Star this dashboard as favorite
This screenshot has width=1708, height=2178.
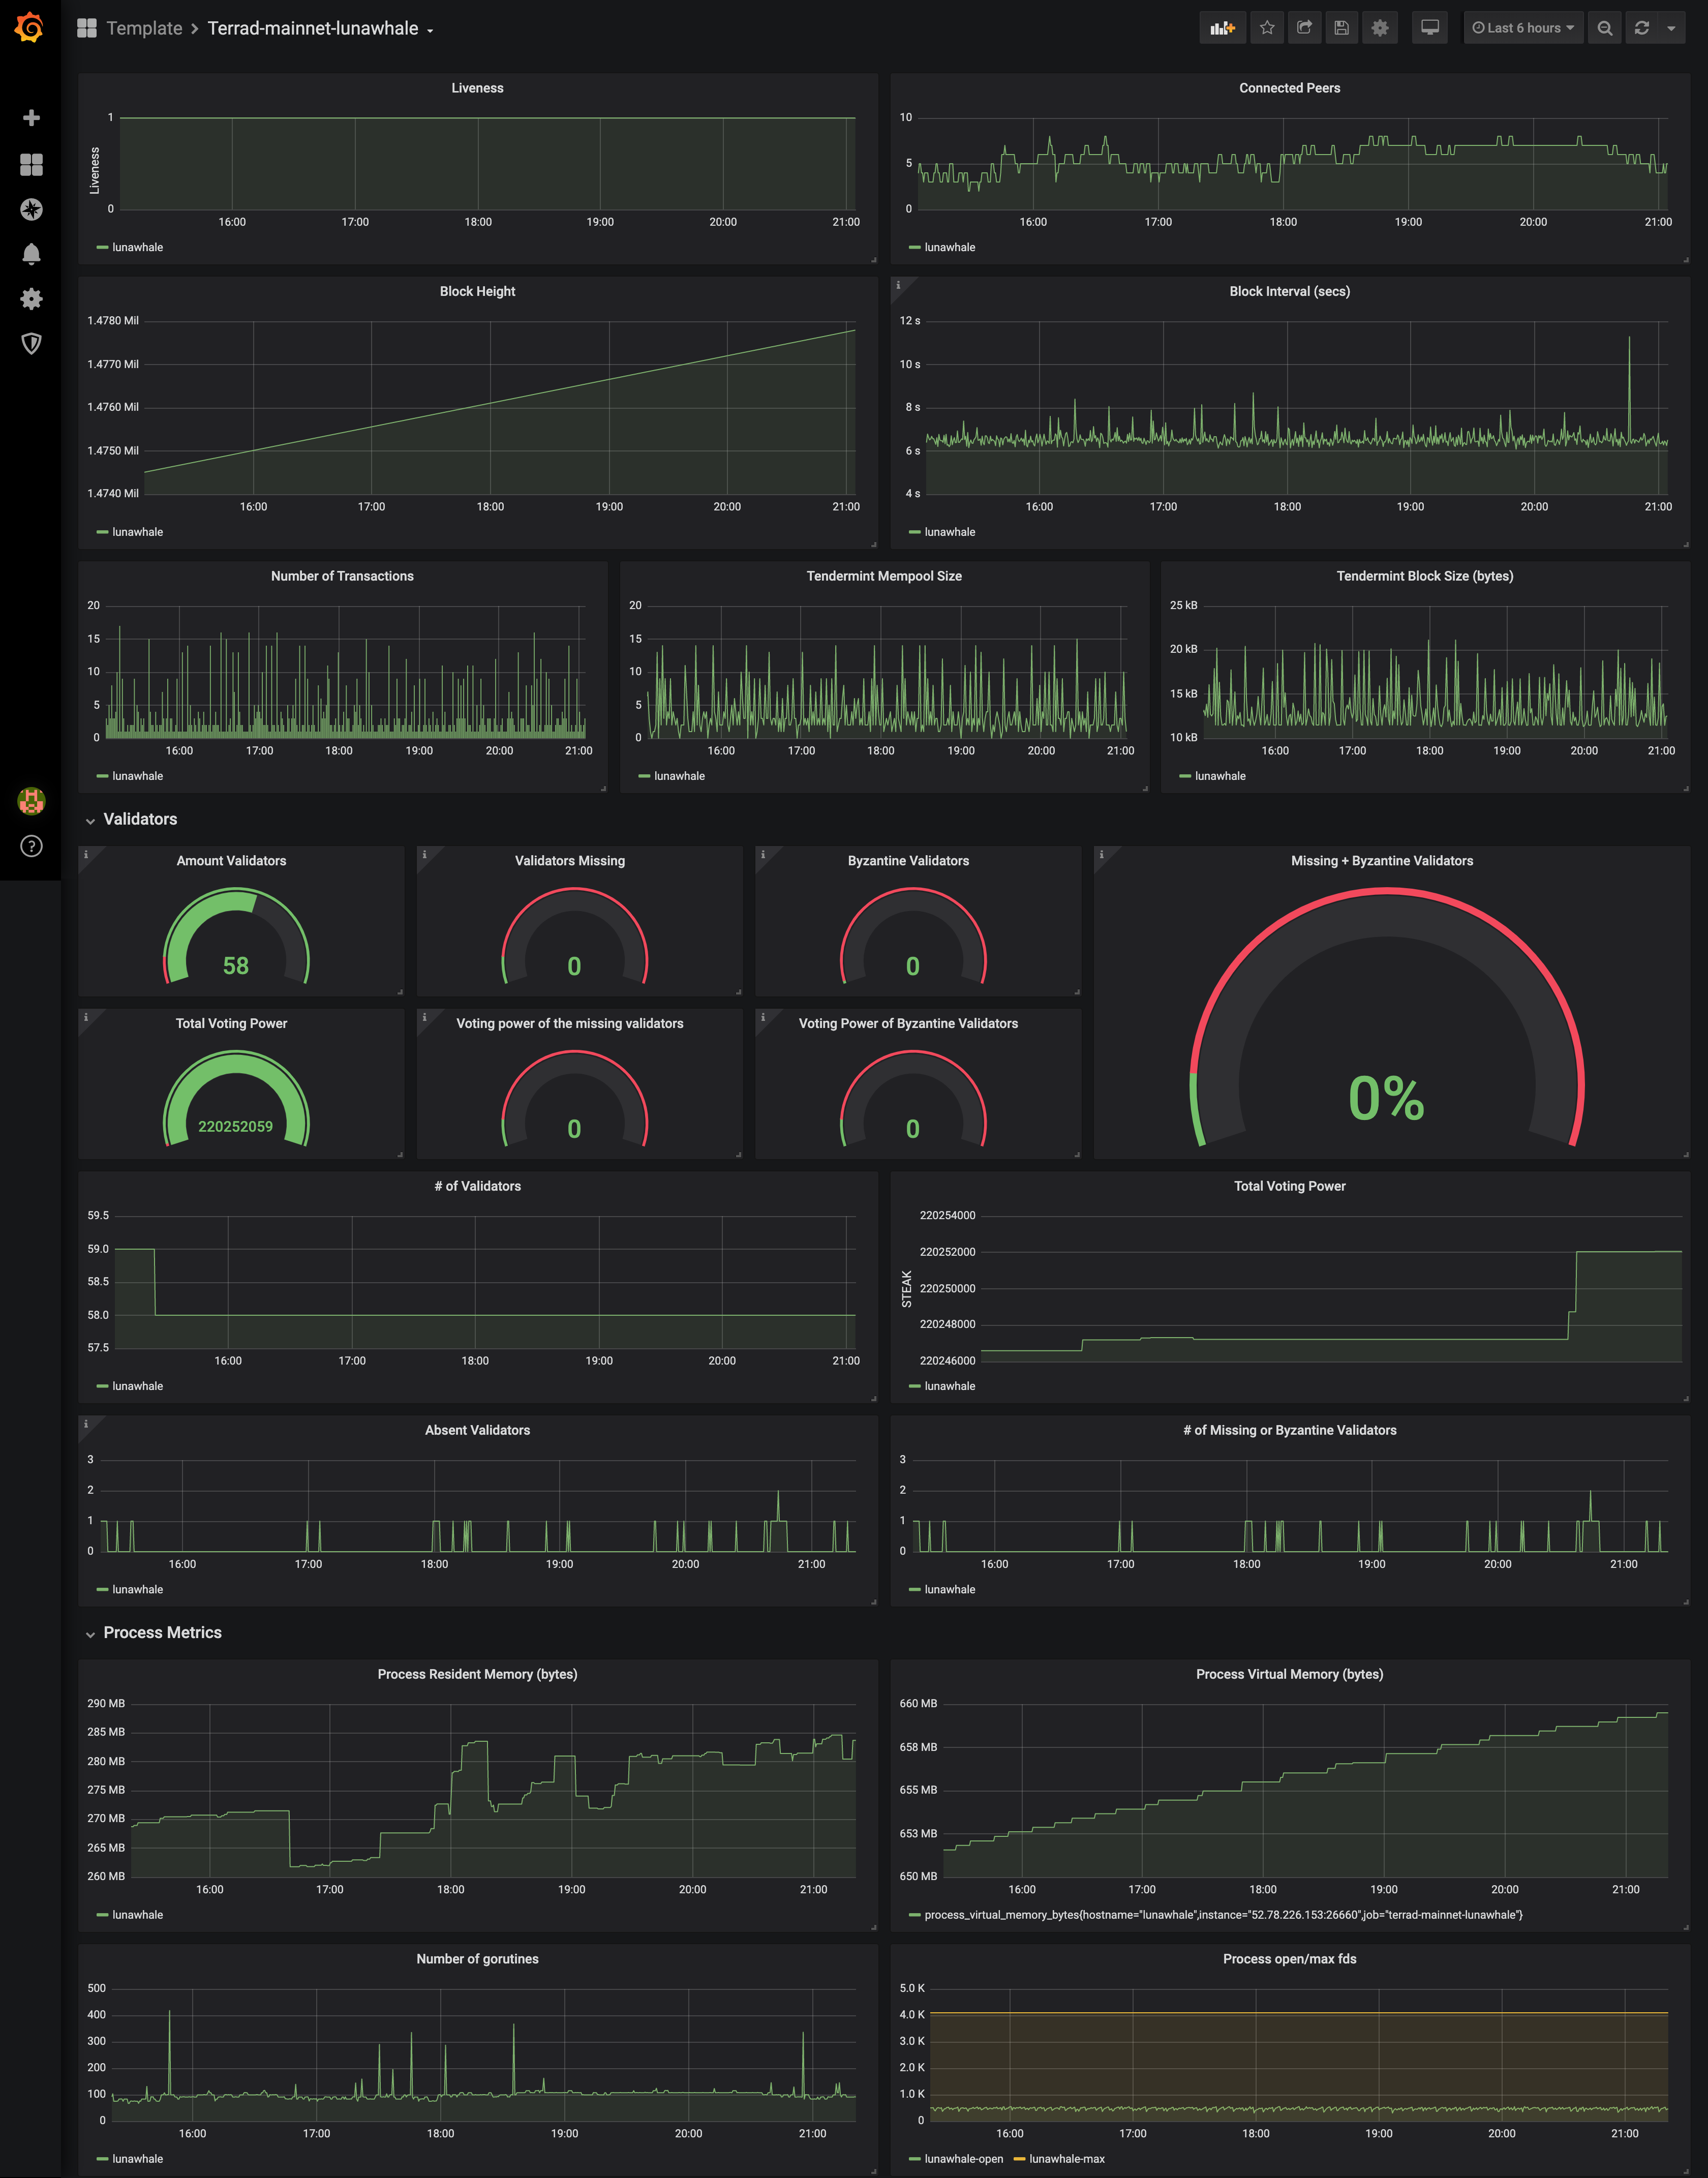[x=1267, y=28]
